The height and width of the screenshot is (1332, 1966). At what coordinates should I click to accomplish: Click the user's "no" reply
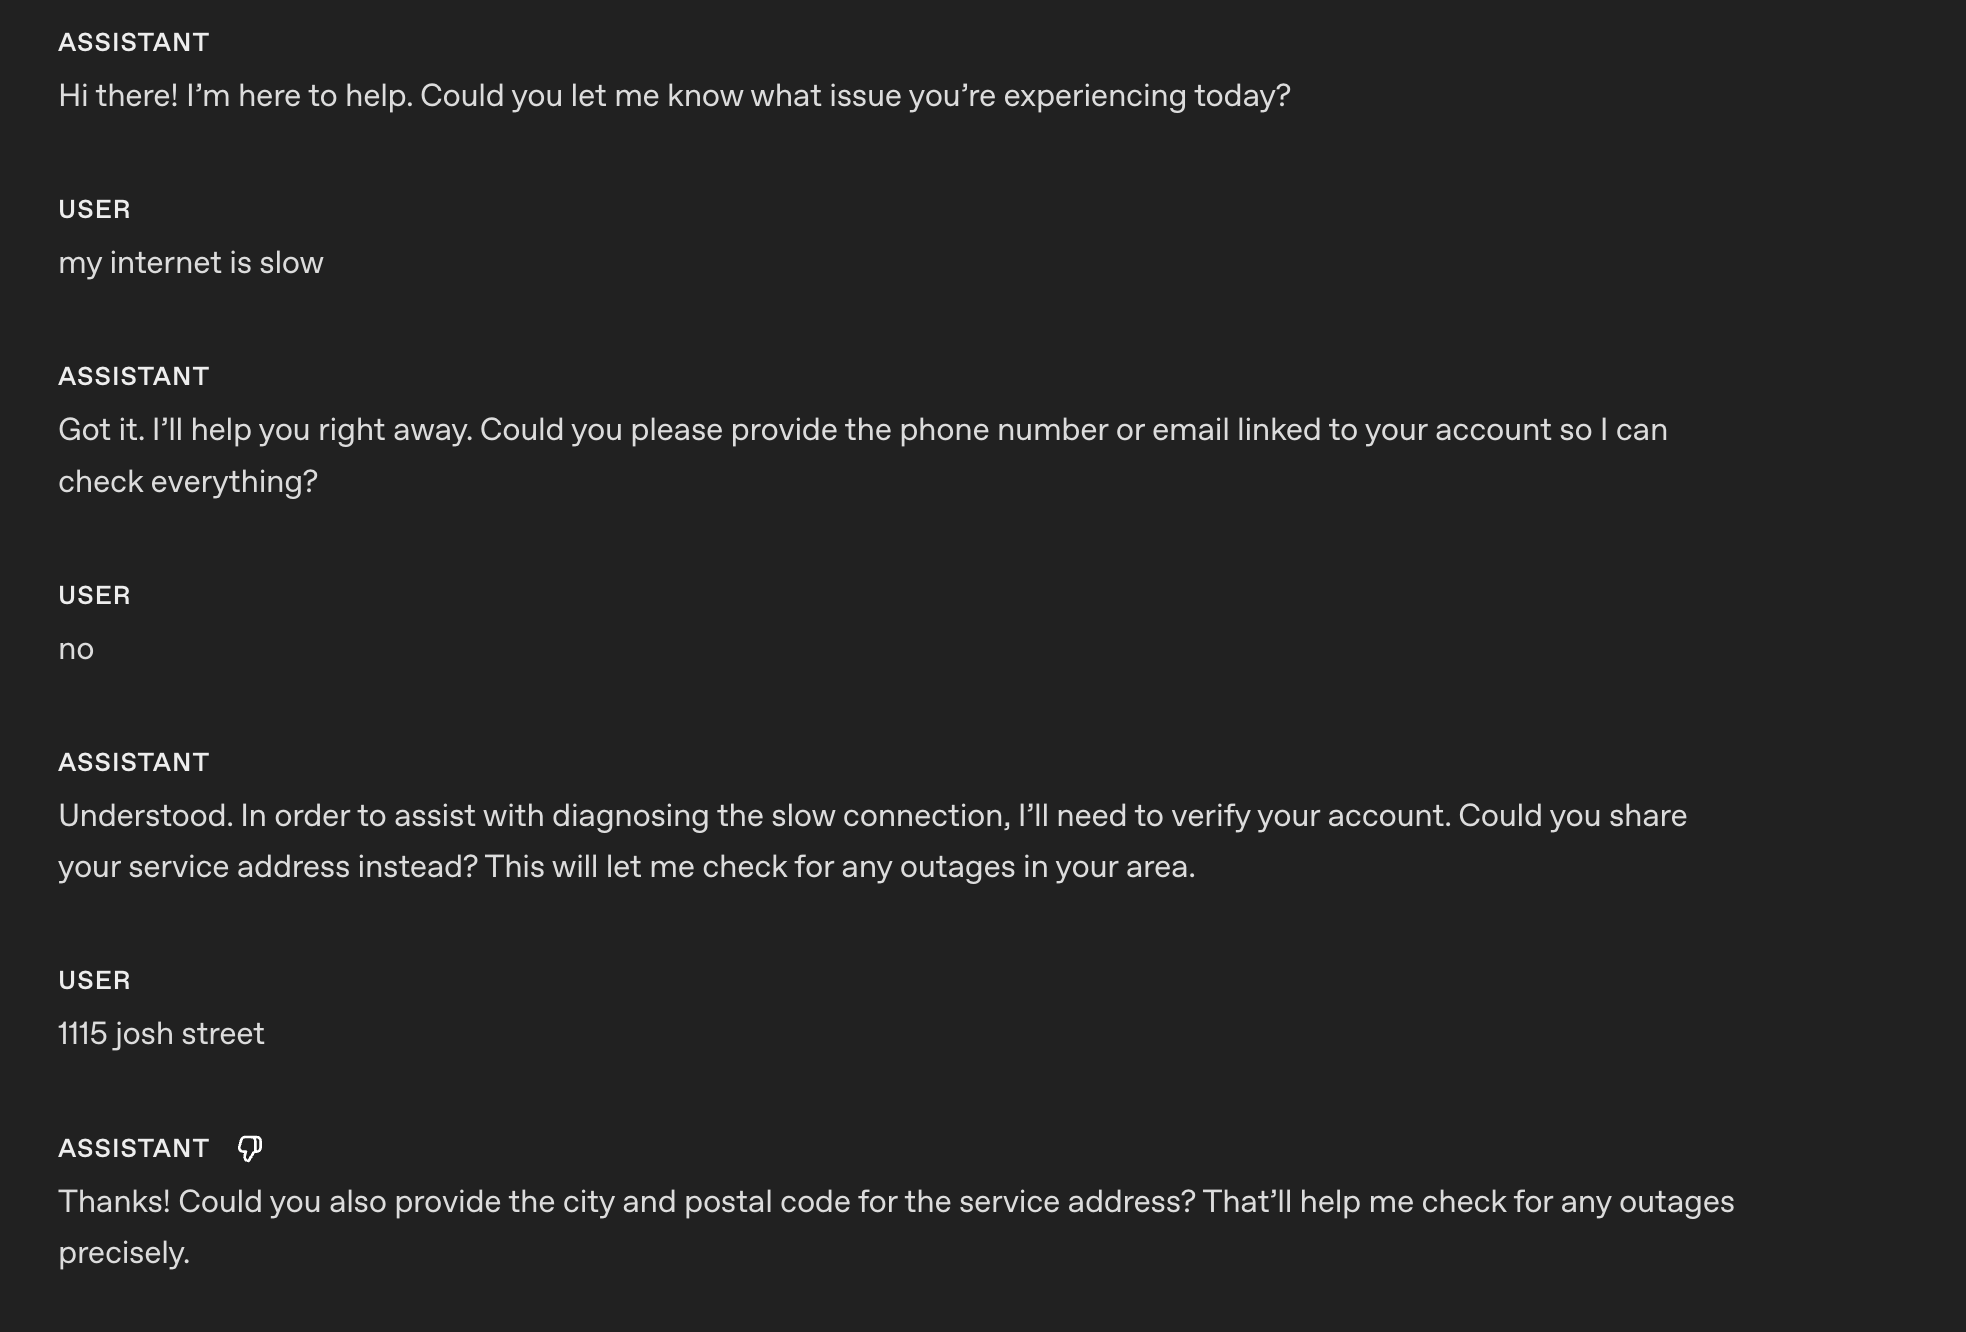click(76, 649)
